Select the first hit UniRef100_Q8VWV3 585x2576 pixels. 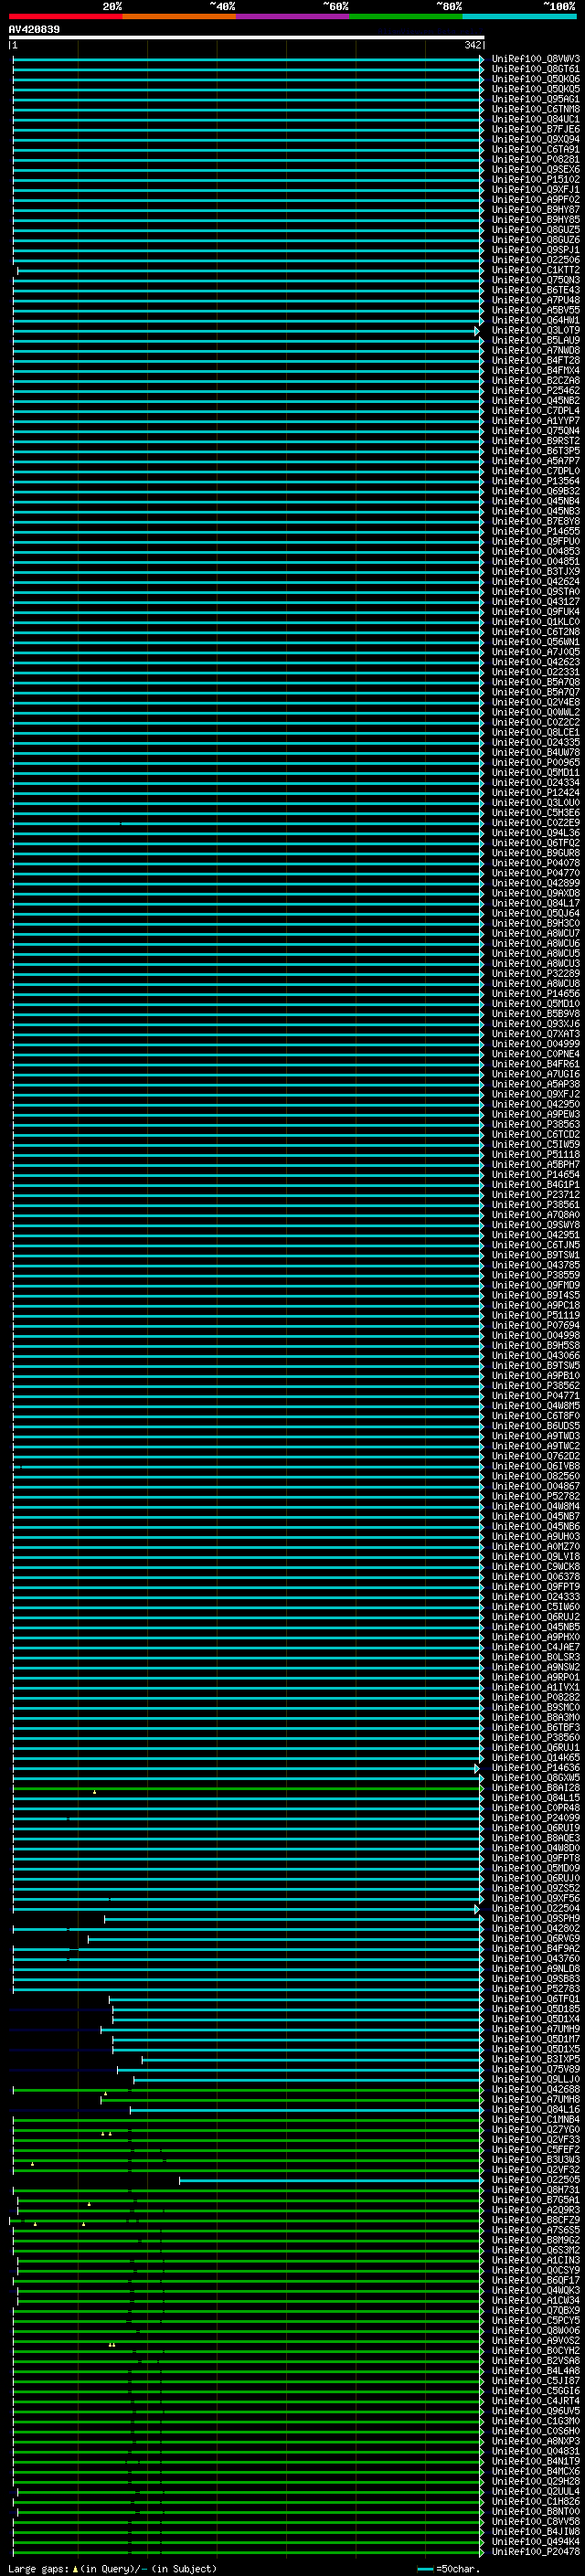tap(535, 59)
